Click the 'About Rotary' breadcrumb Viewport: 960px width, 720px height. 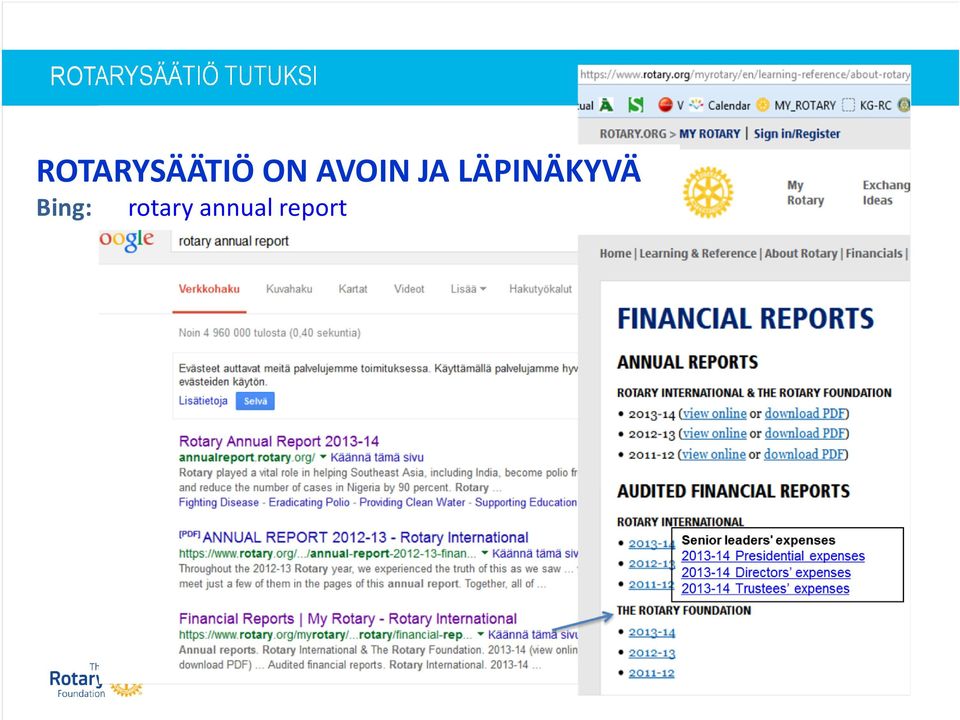click(x=801, y=253)
